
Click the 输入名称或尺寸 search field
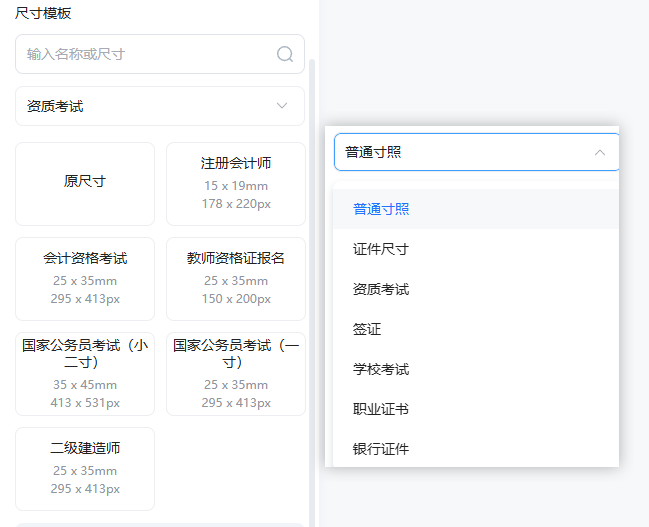click(x=160, y=54)
